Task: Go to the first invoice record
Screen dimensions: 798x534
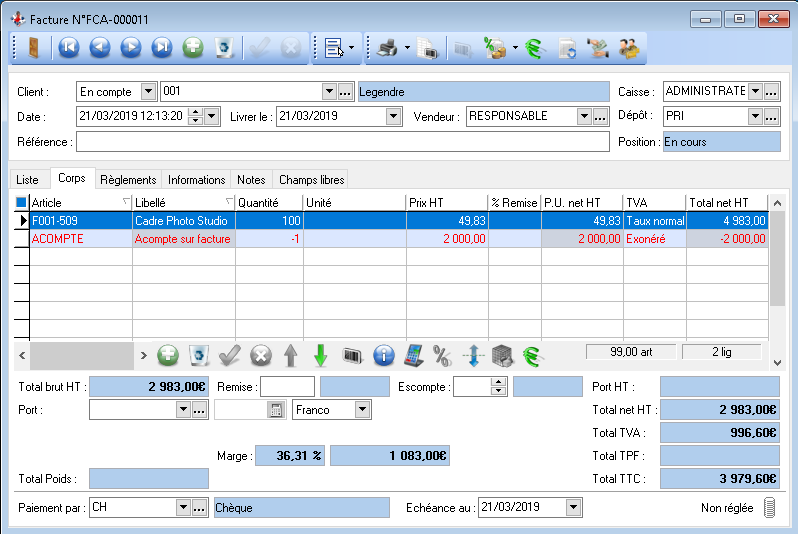Action: [x=68, y=47]
